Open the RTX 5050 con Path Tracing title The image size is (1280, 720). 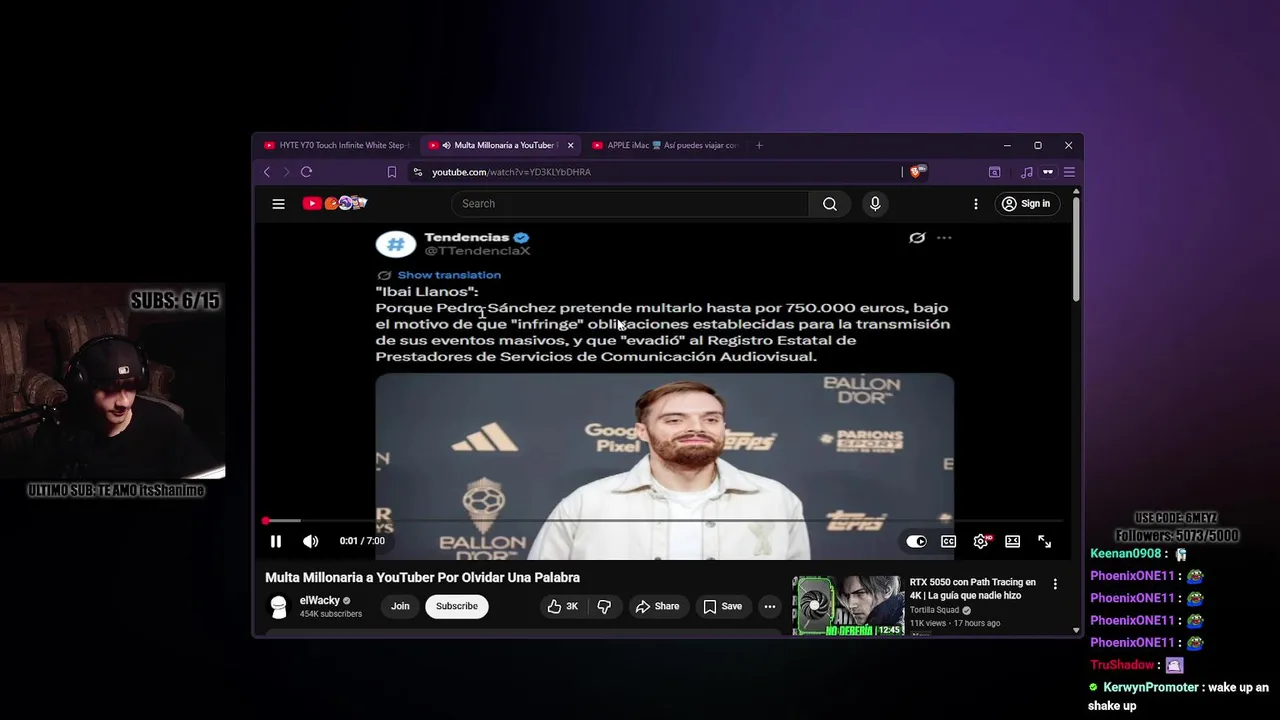point(972,588)
